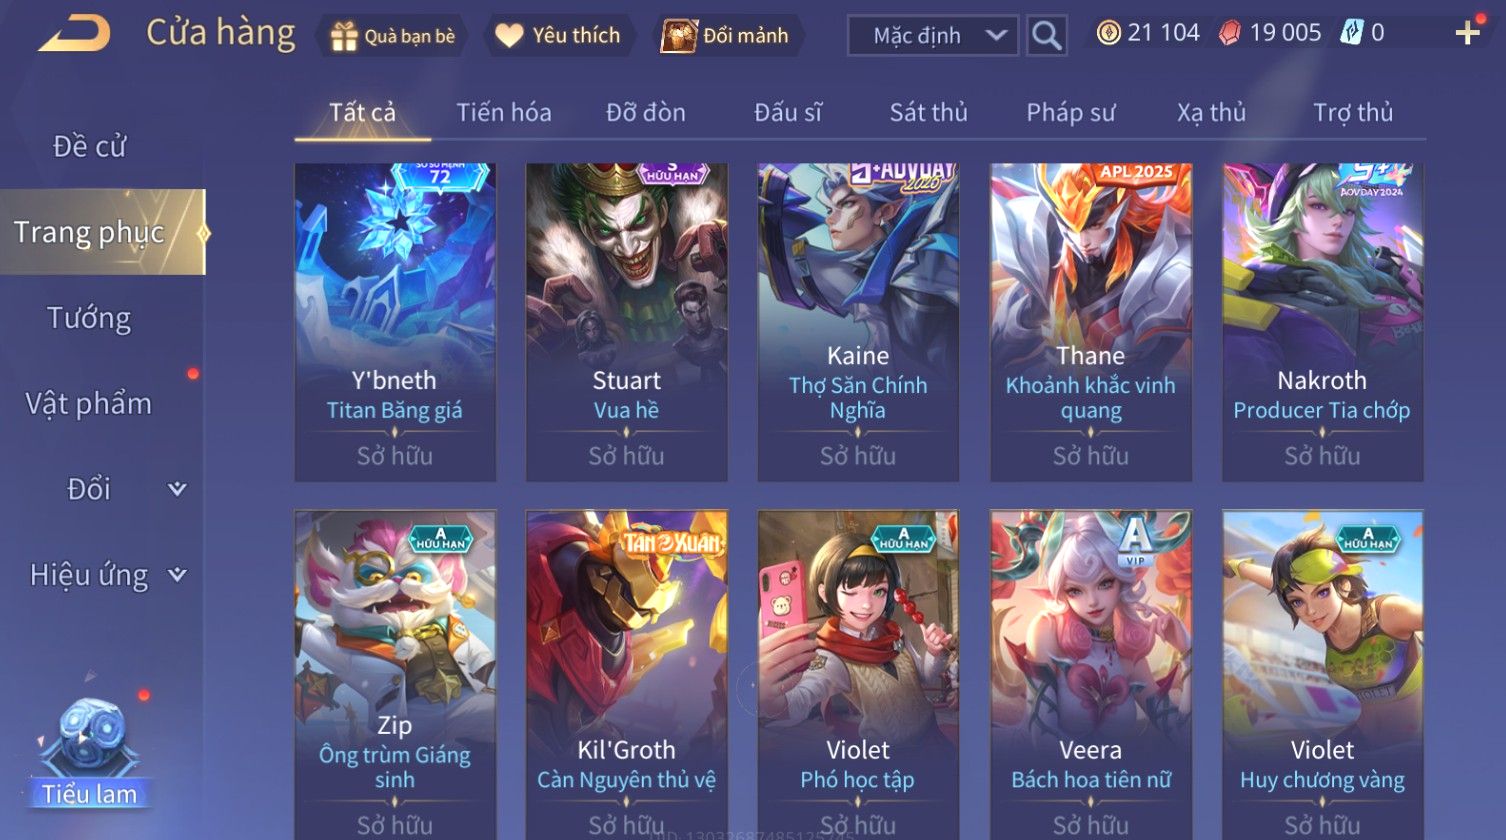Viewport: 1506px width, 840px height.
Task: Select the Tiến hóa tab
Action: click(x=504, y=112)
